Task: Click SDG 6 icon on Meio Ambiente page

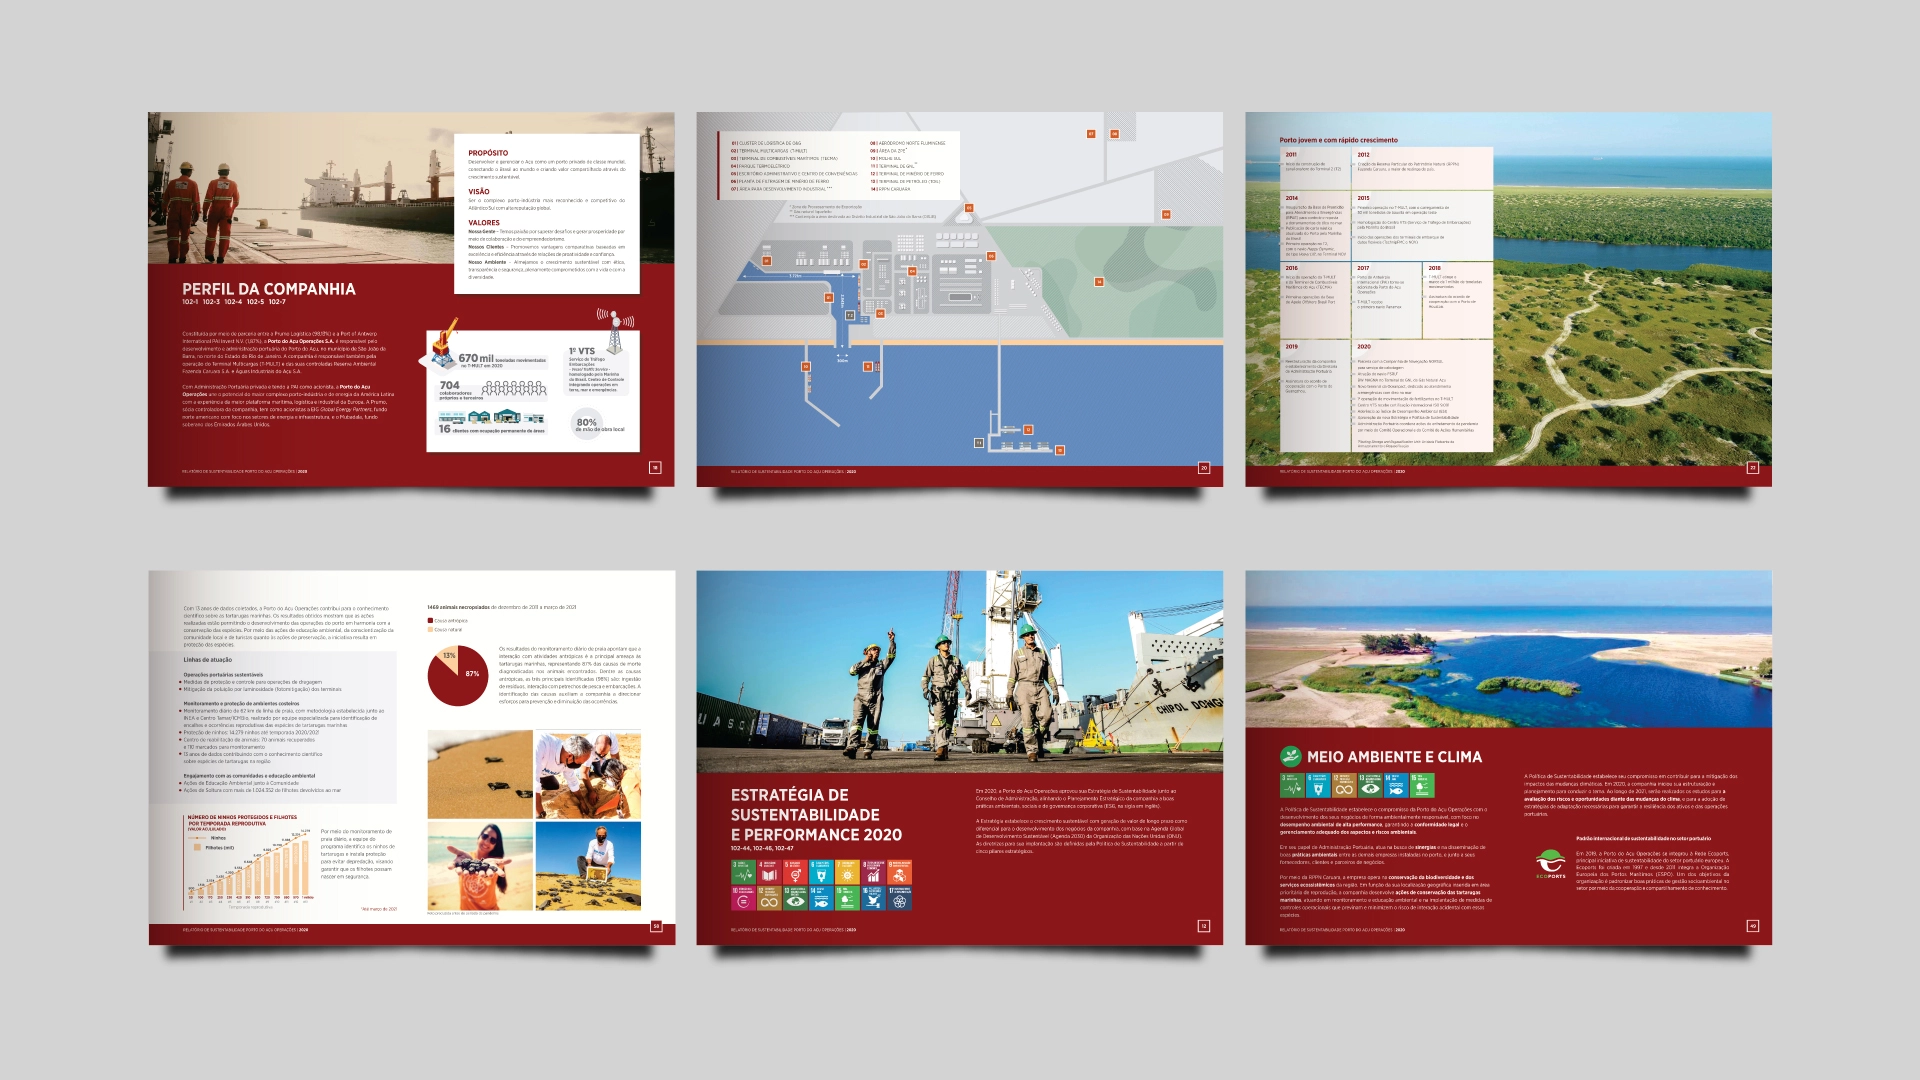Action: pyautogui.click(x=1318, y=785)
